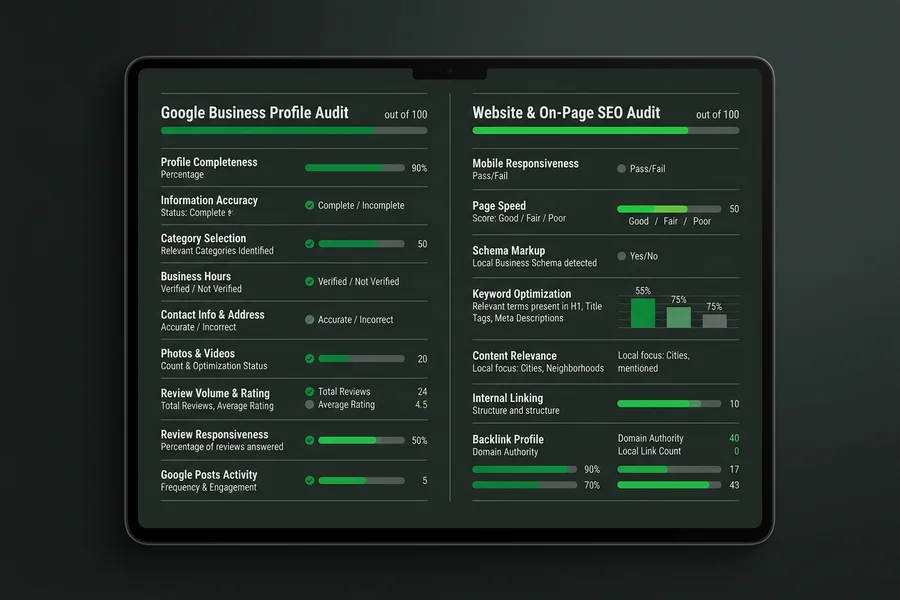Select the Schema Markup Yes/No status dot
The image size is (900, 600).
[621, 256]
